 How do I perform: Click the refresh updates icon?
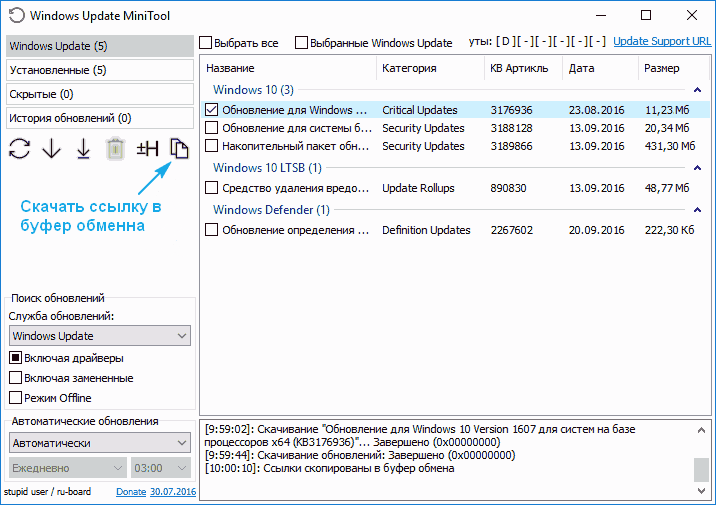[x=19, y=149]
